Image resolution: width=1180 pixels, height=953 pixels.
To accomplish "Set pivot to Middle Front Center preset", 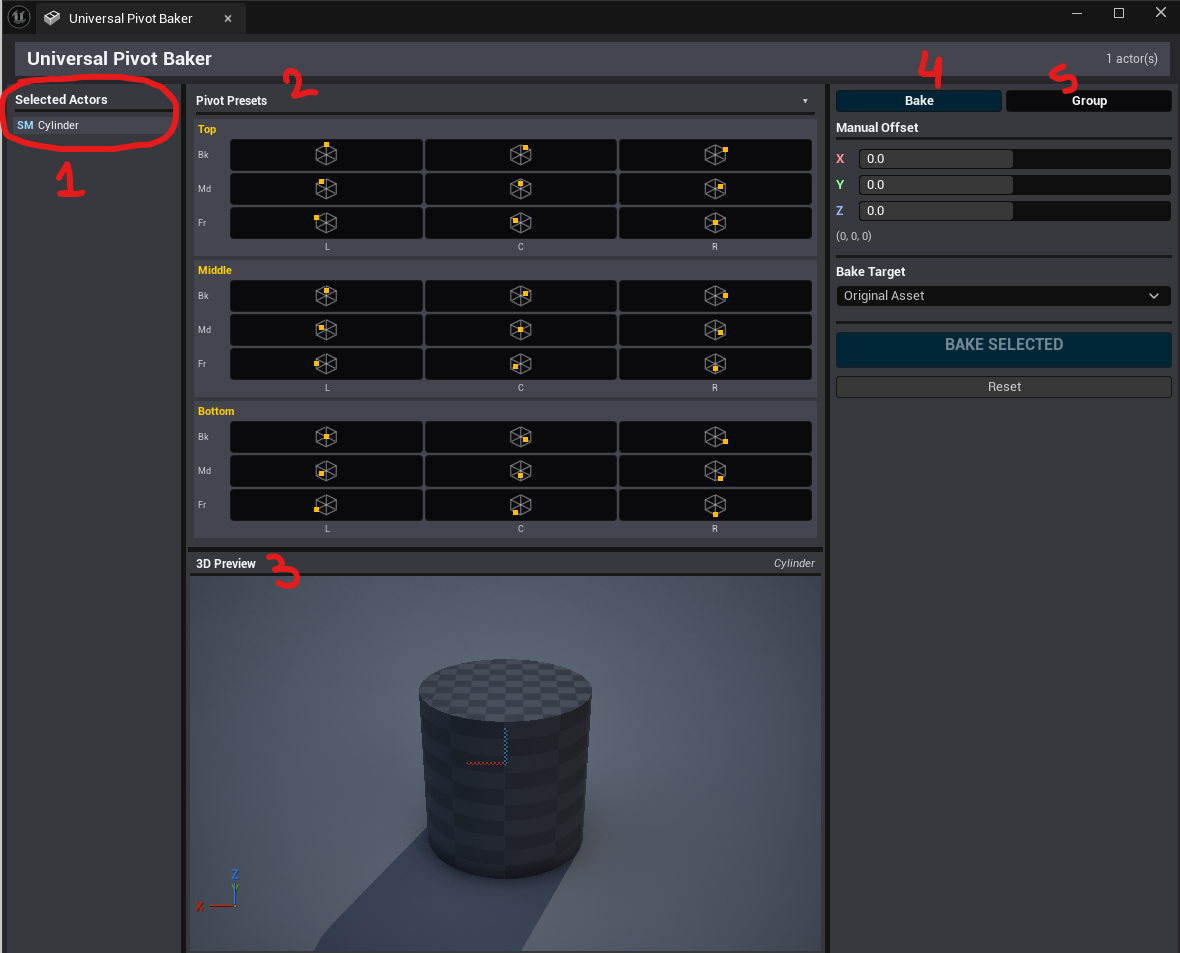I will [521, 364].
